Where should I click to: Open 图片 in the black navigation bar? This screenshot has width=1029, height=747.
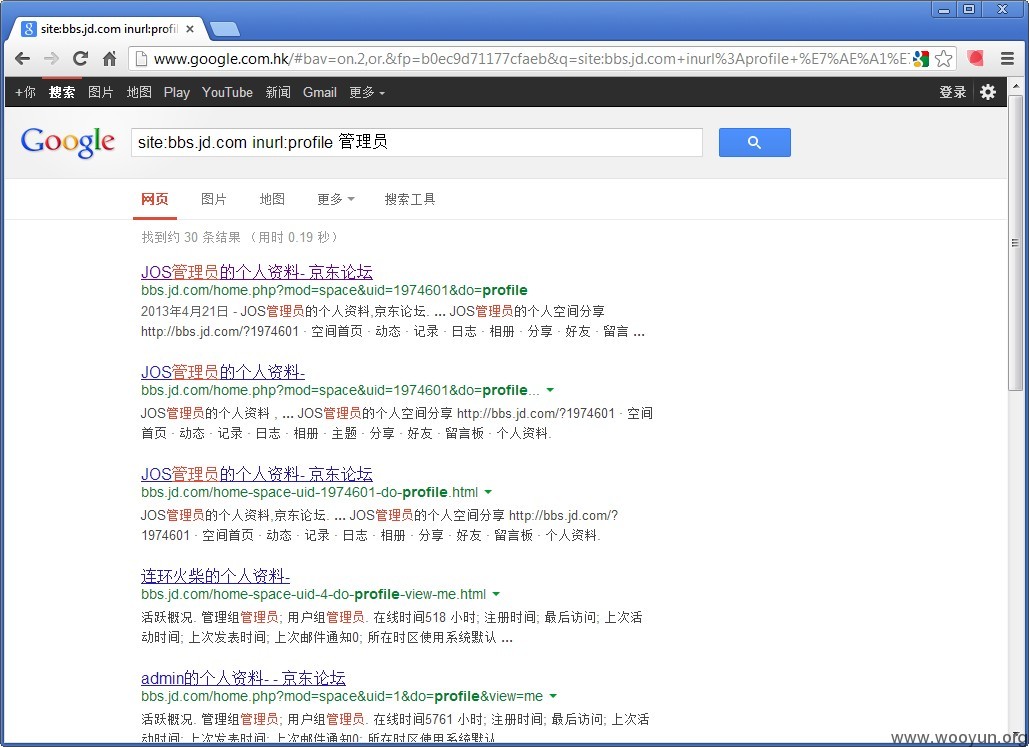pyautogui.click(x=100, y=92)
